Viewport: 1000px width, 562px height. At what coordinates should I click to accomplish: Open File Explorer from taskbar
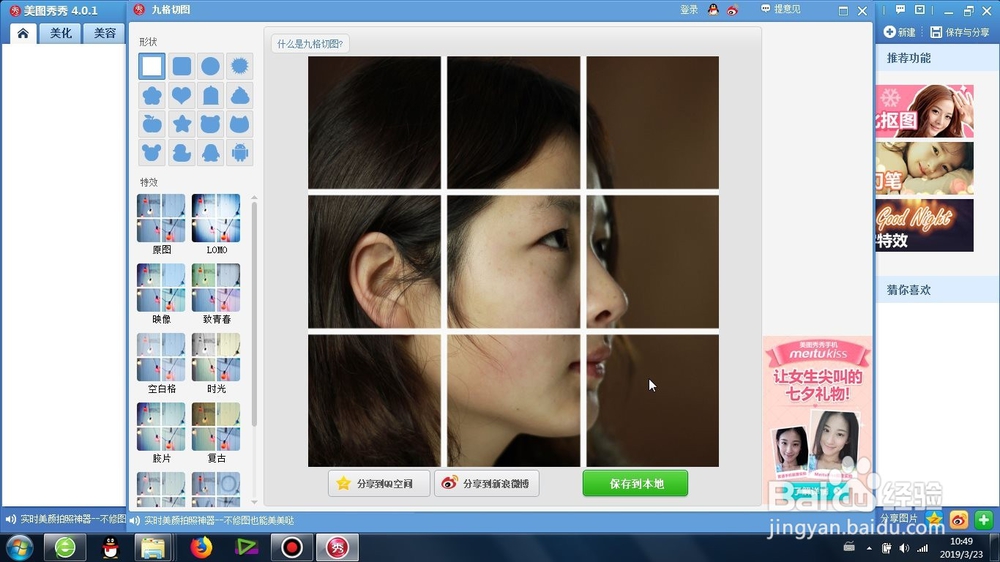153,547
